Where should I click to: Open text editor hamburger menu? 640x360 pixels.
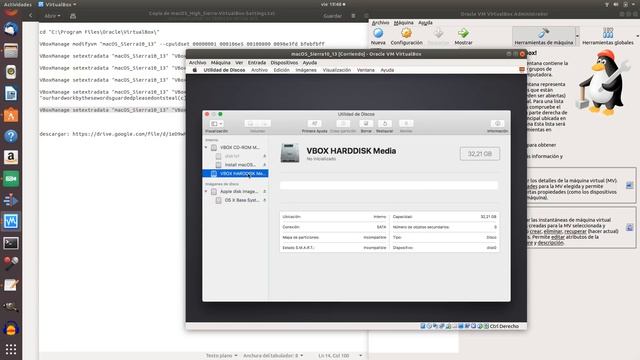(353, 16)
